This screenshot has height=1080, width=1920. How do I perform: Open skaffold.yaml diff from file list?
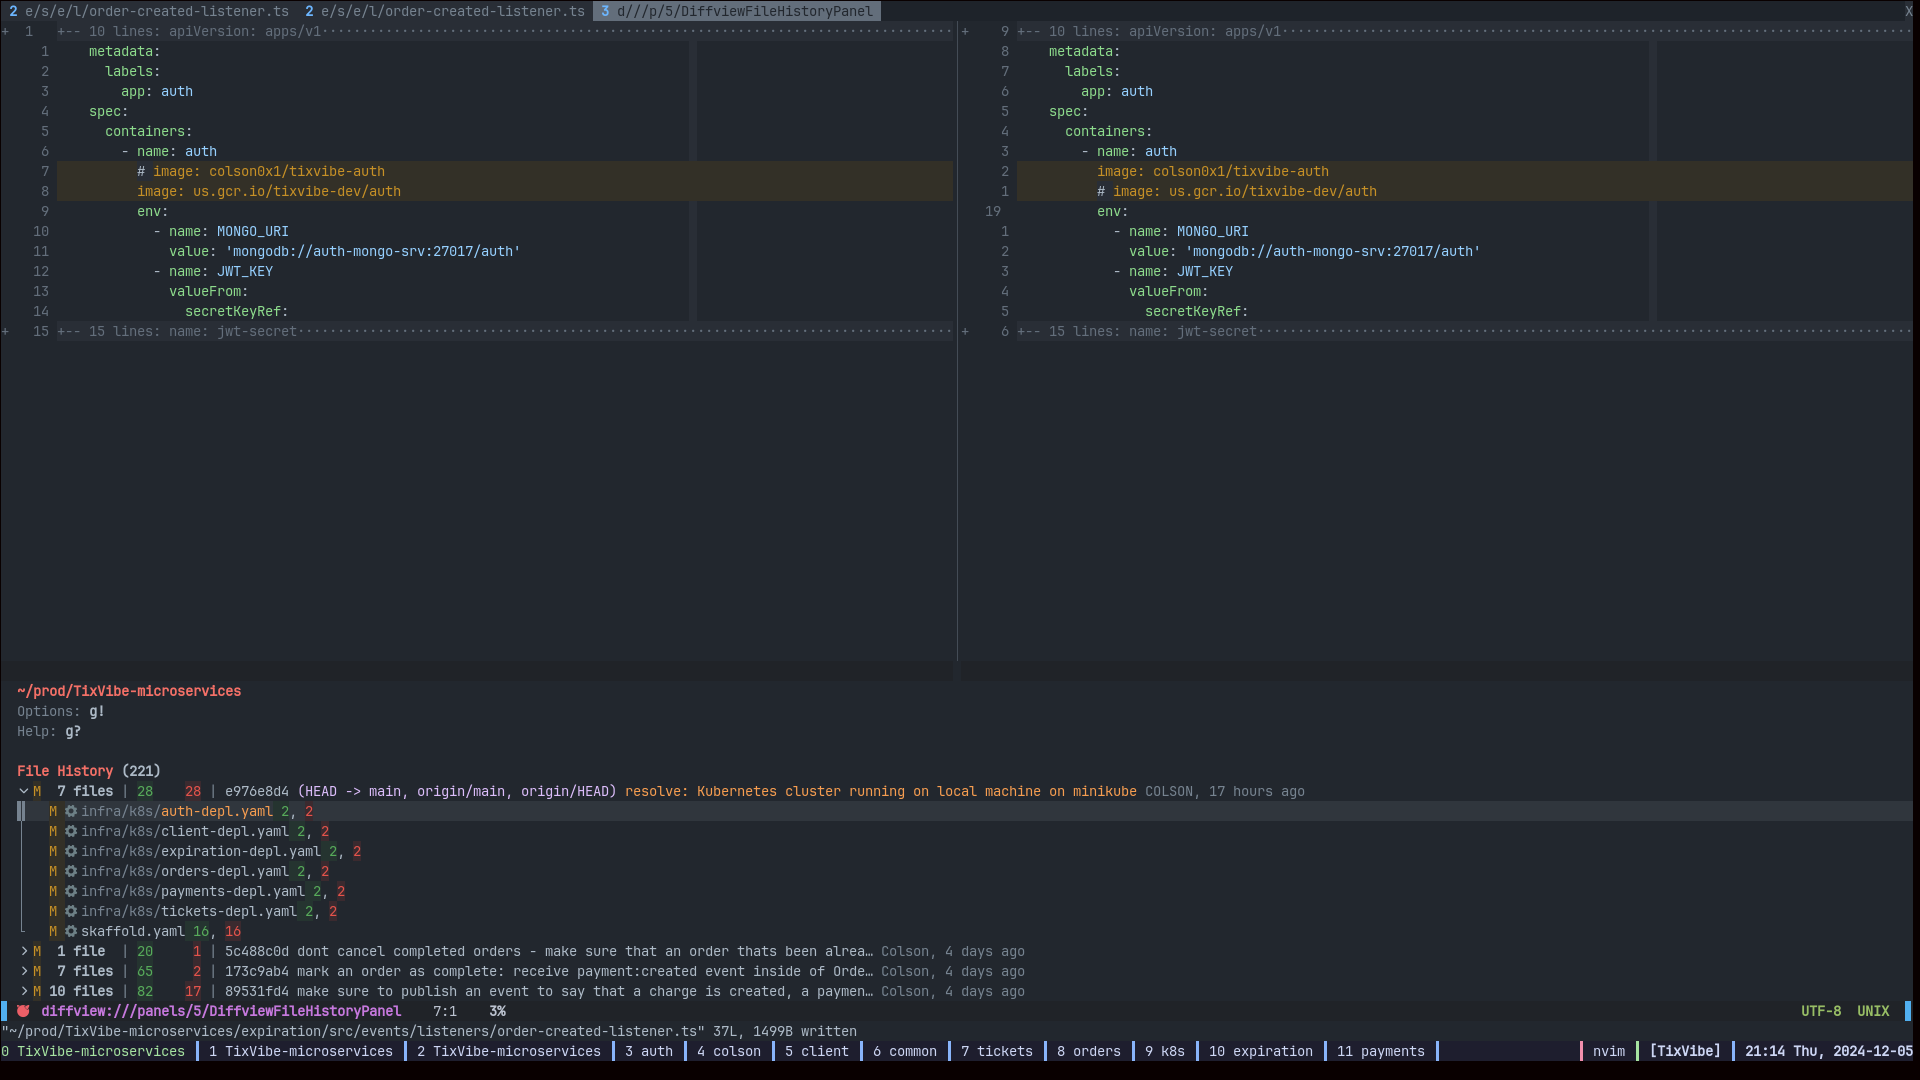point(133,931)
